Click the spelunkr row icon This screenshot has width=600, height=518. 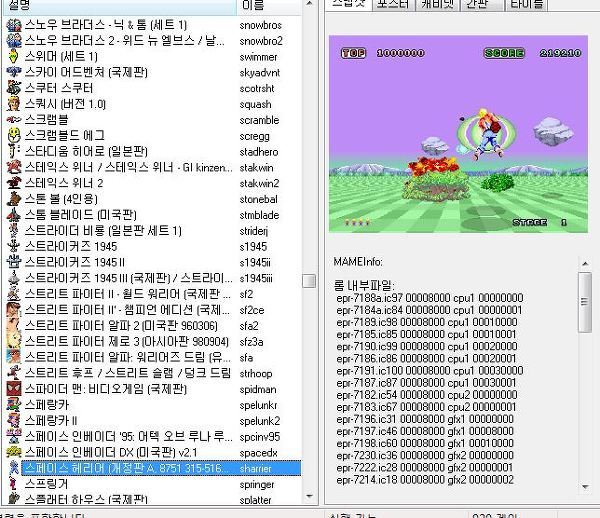click(x=14, y=405)
